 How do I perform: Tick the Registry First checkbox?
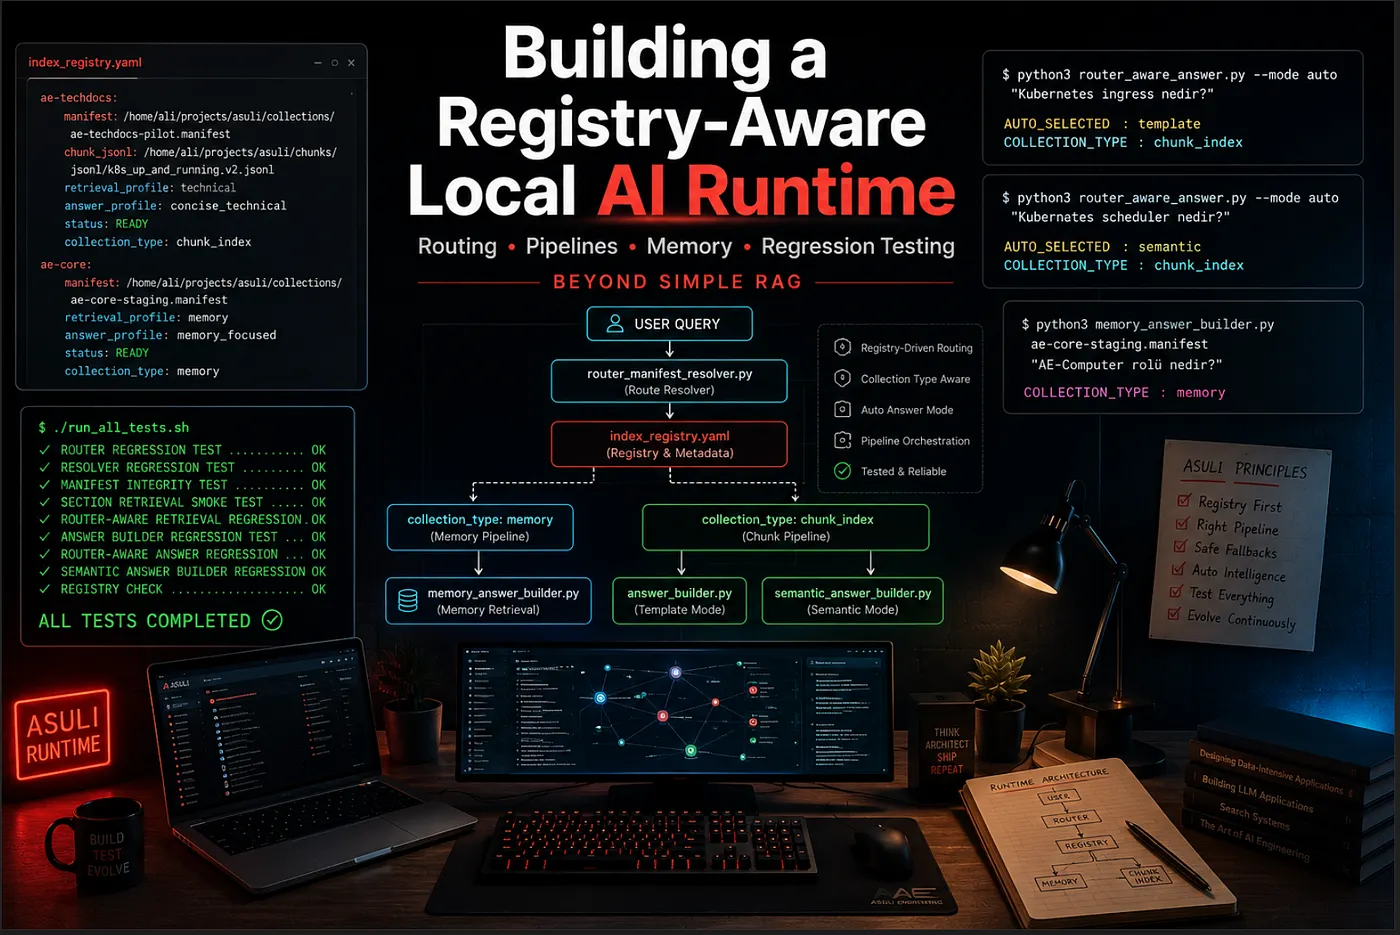[x=1185, y=500]
